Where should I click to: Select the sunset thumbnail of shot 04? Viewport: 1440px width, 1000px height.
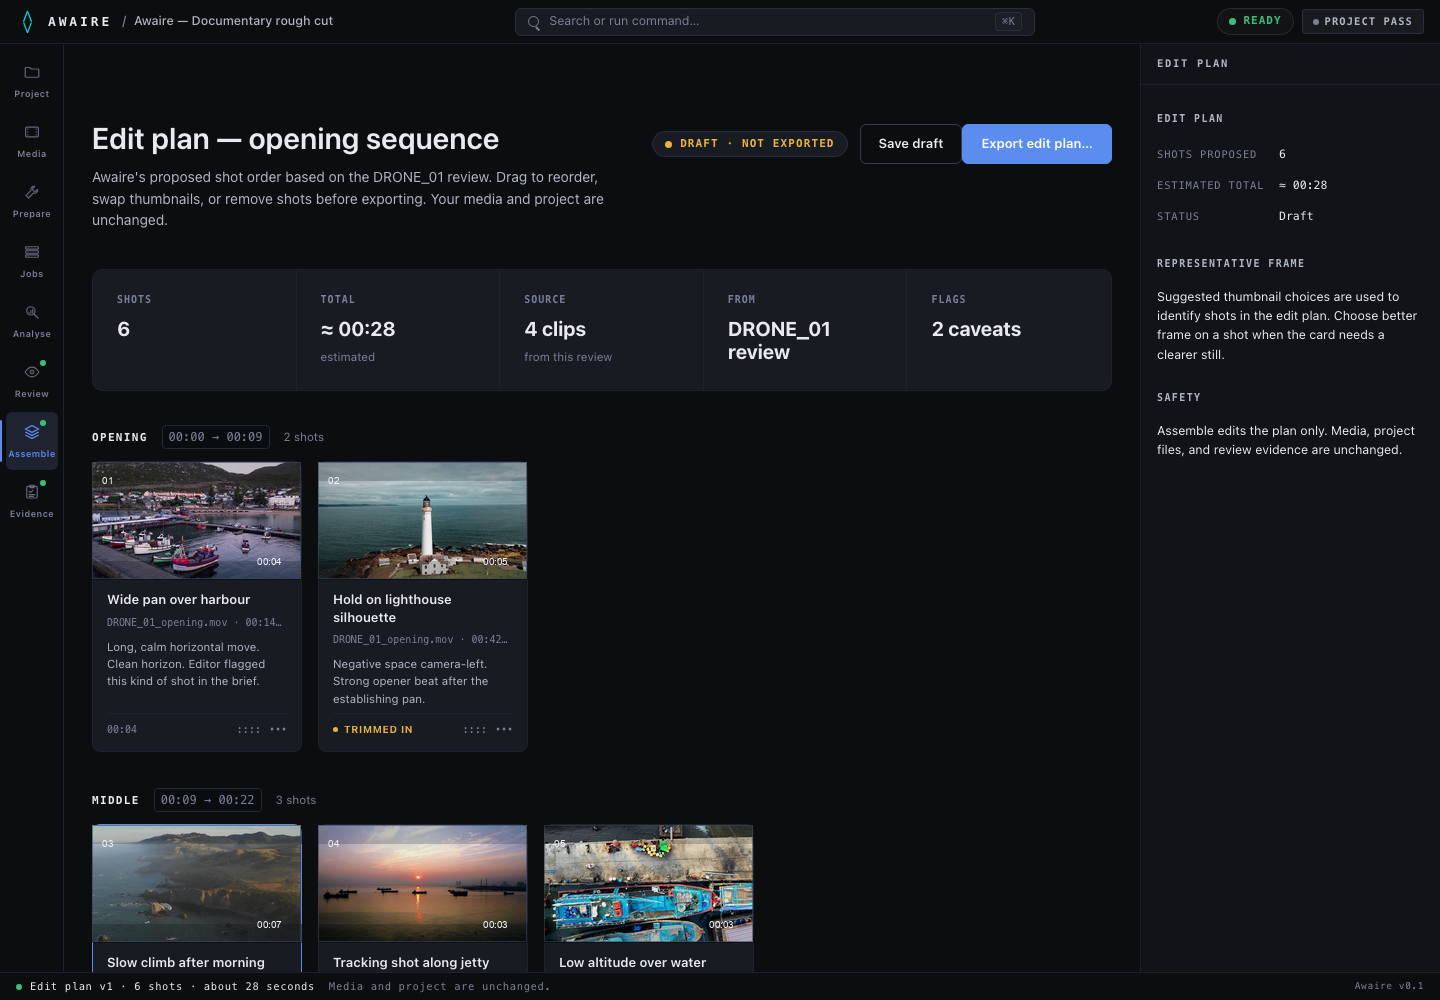click(x=423, y=883)
